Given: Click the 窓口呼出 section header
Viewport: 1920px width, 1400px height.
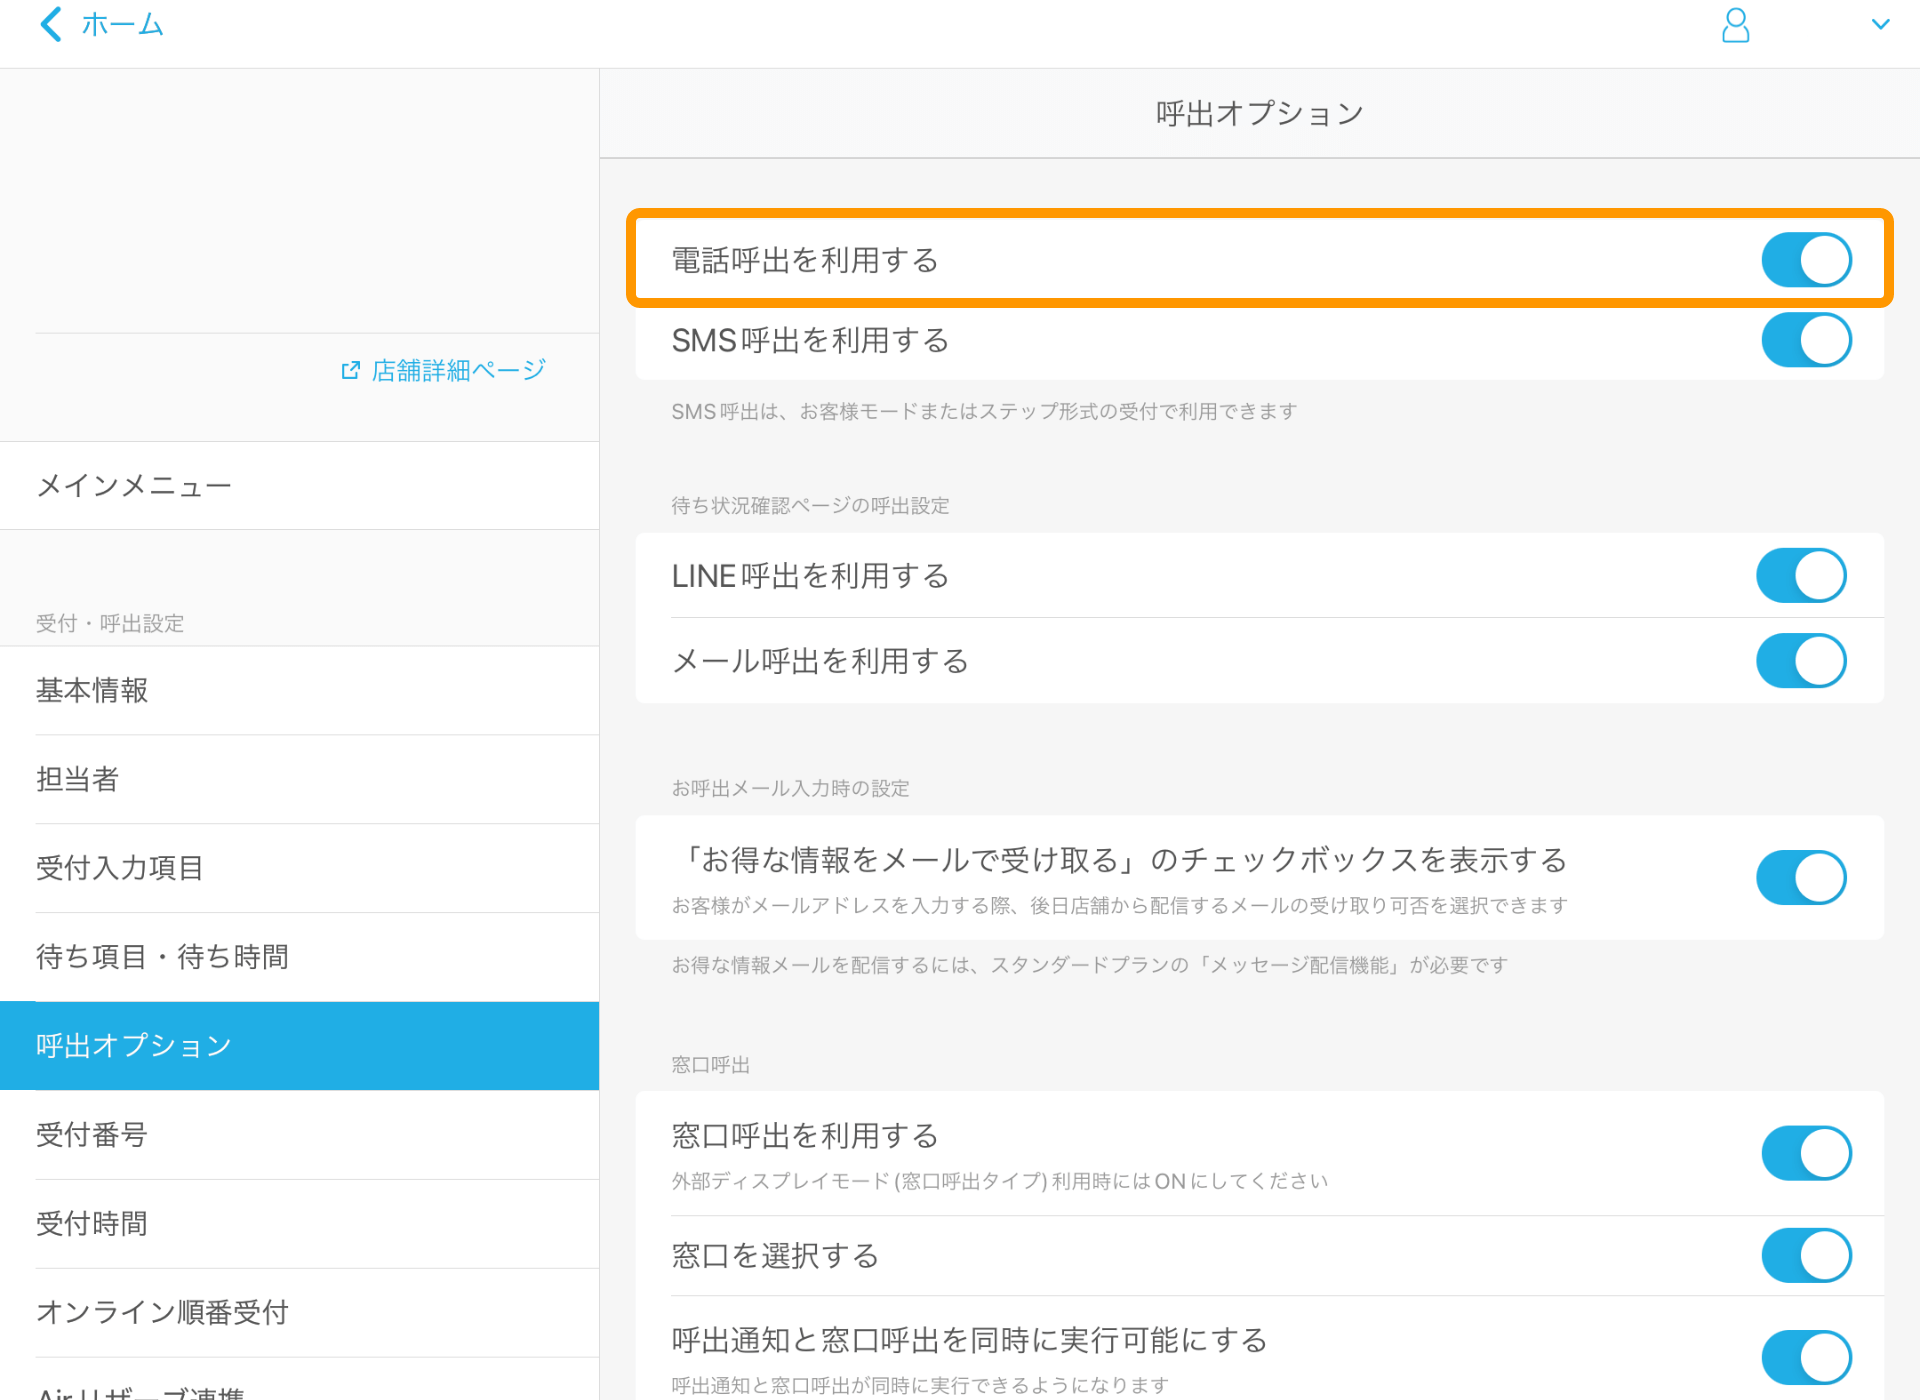Looking at the screenshot, I should (x=710, y=1065).
